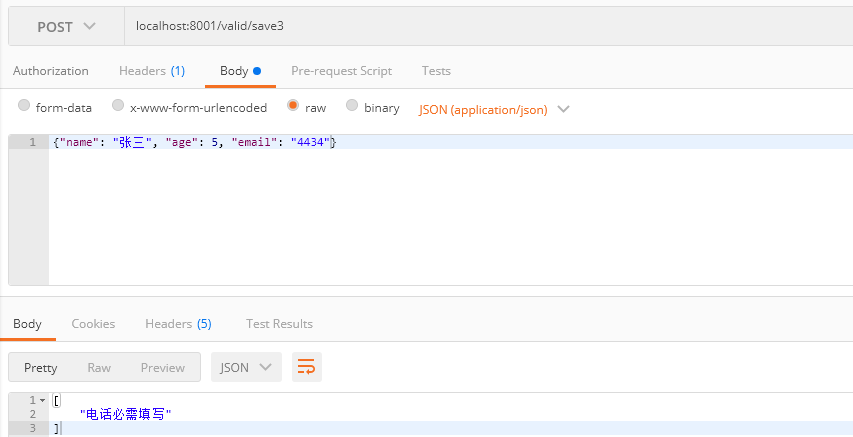853x437 pixels.
Task: Switch to Preview response view
Action: click(162, 367)
